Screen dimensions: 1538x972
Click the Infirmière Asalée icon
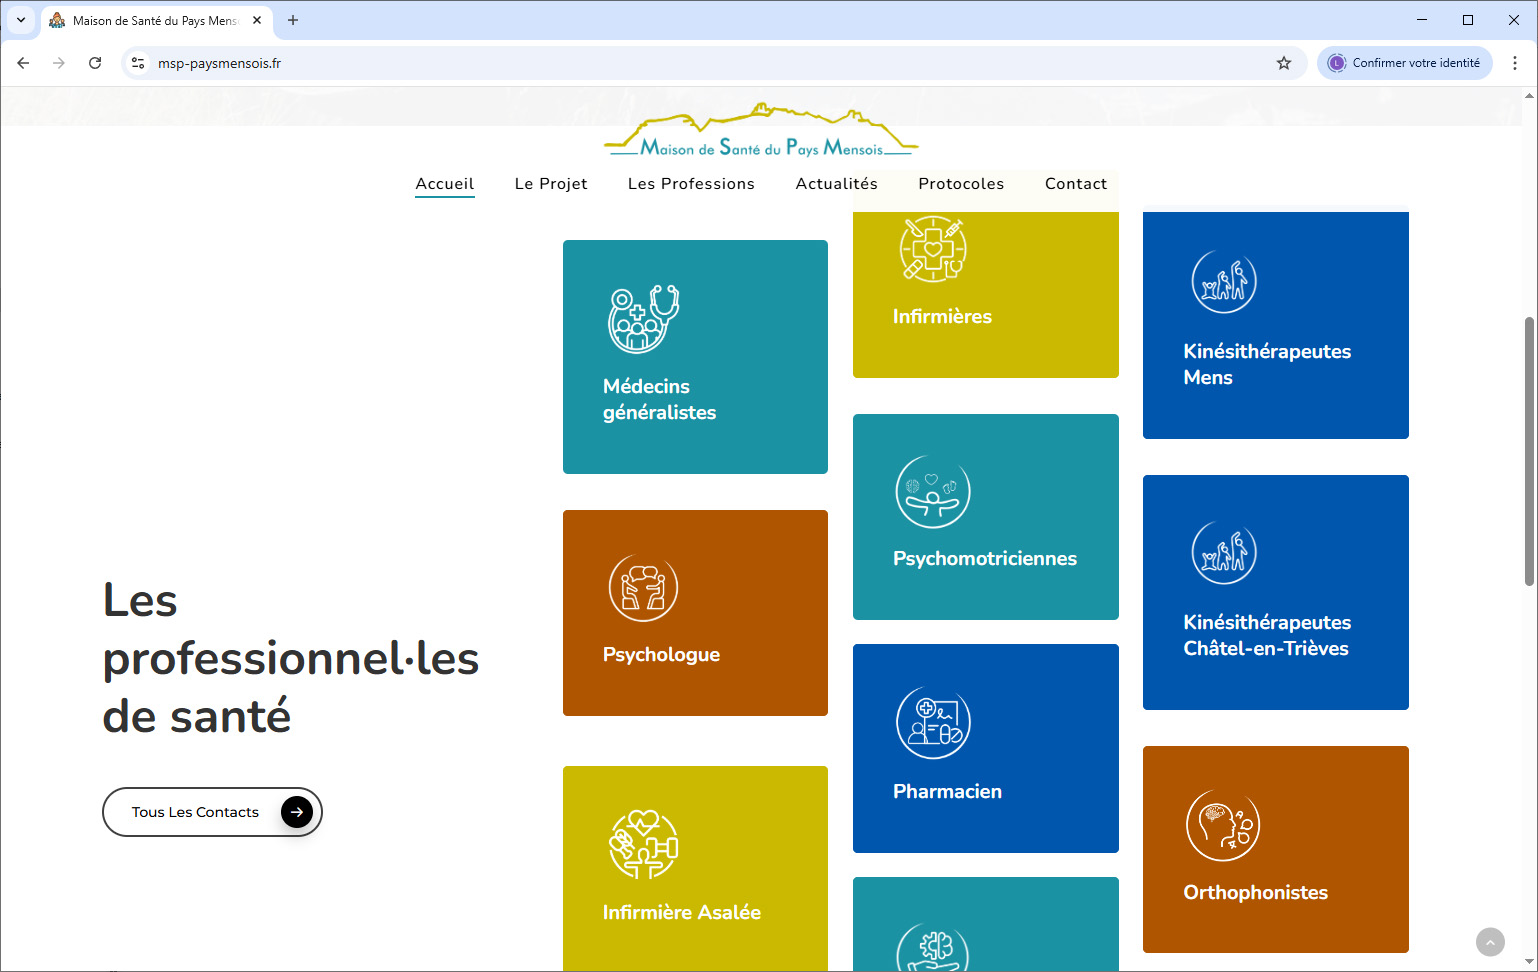pyautogui.click(x=643, y=845)
